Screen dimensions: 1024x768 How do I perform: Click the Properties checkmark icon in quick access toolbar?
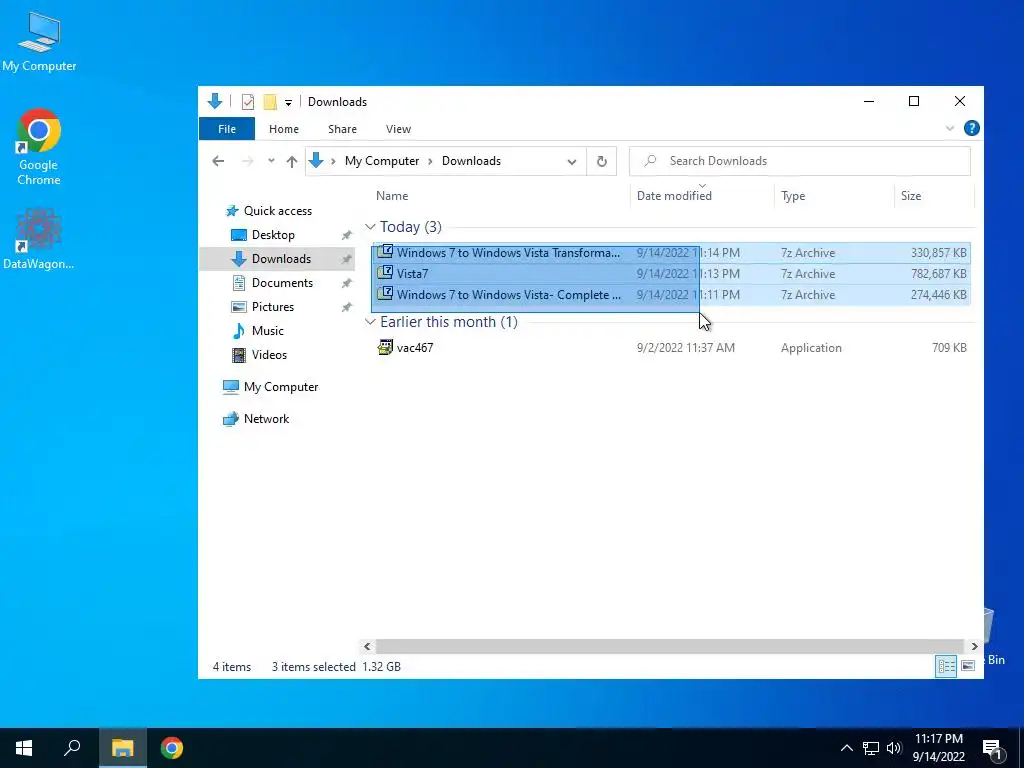[248, 102]
